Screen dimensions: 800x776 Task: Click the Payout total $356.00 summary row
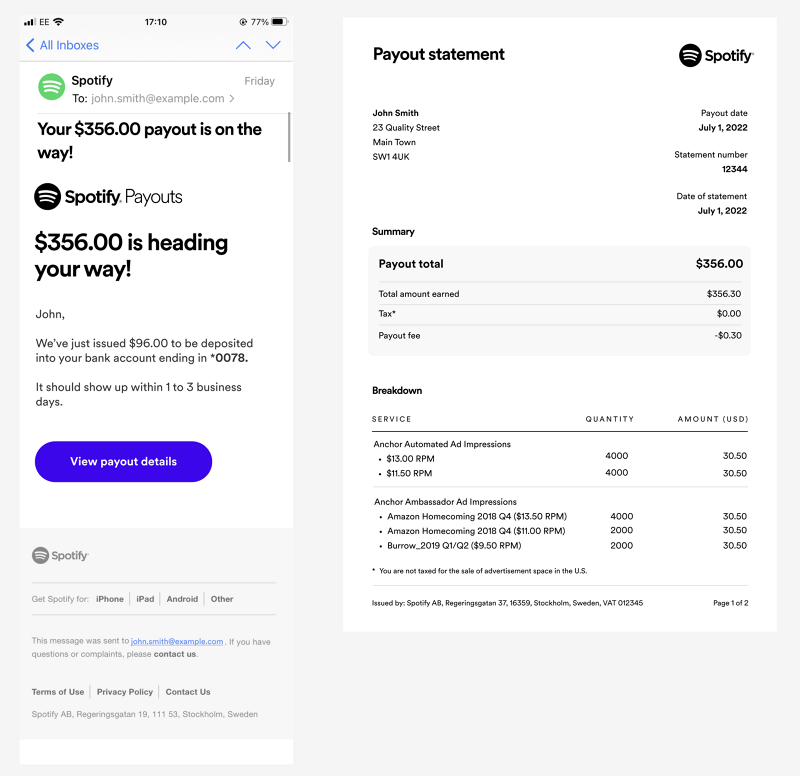559,263
